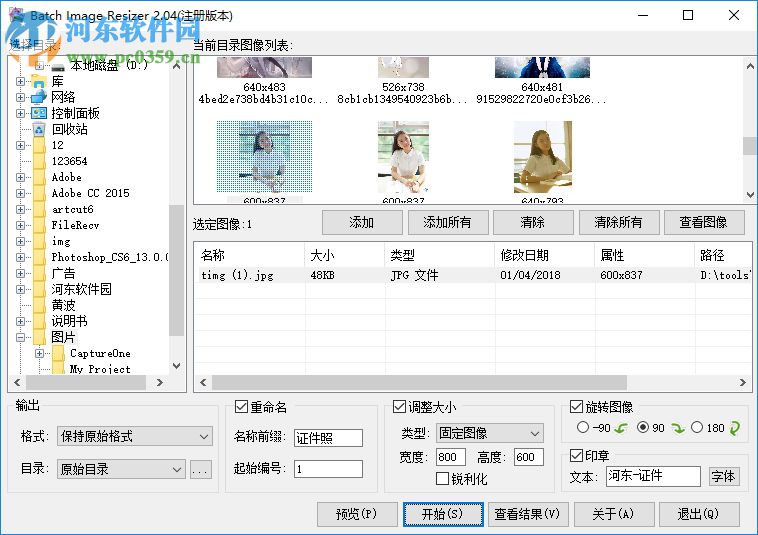Click the stamp 文本 text field
758x535 pixels.
653,477
